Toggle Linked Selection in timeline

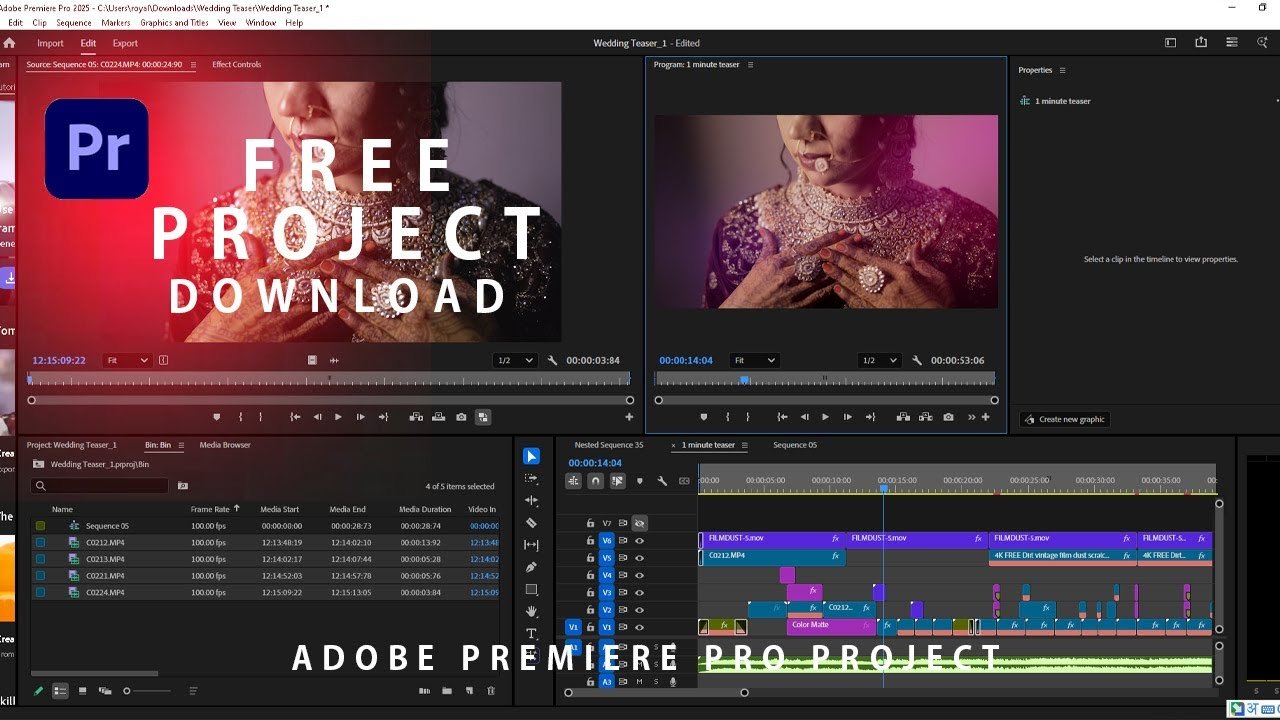click(617, 481)
